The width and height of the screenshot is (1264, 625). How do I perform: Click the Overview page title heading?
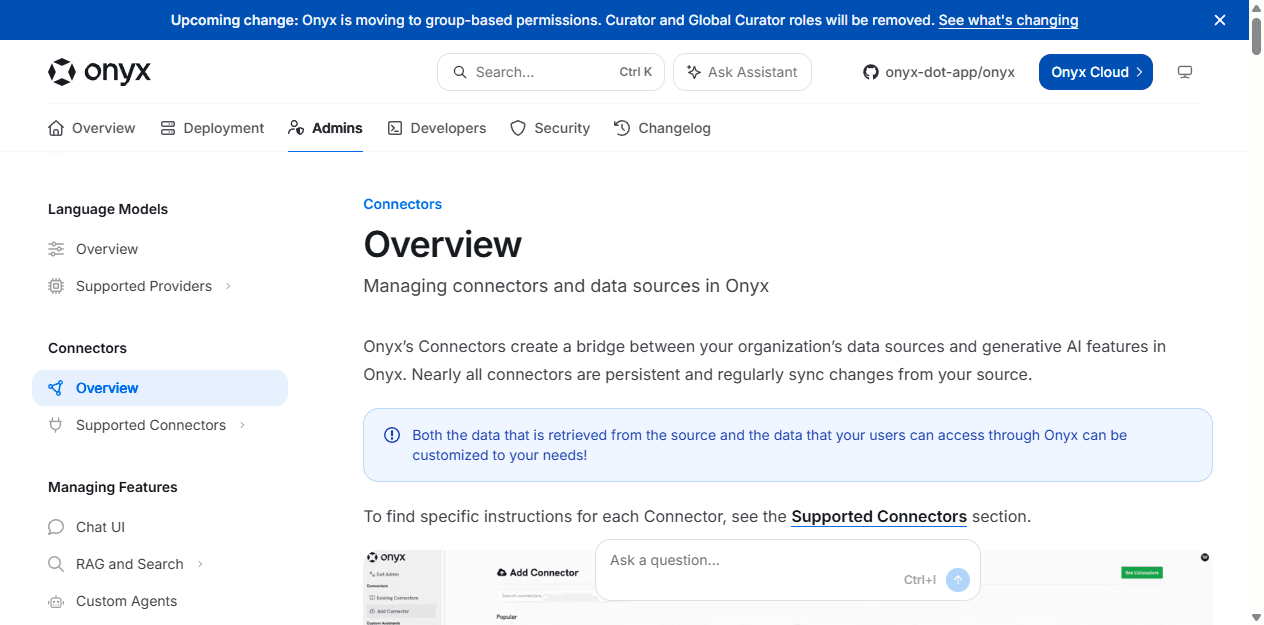point(443,245)
